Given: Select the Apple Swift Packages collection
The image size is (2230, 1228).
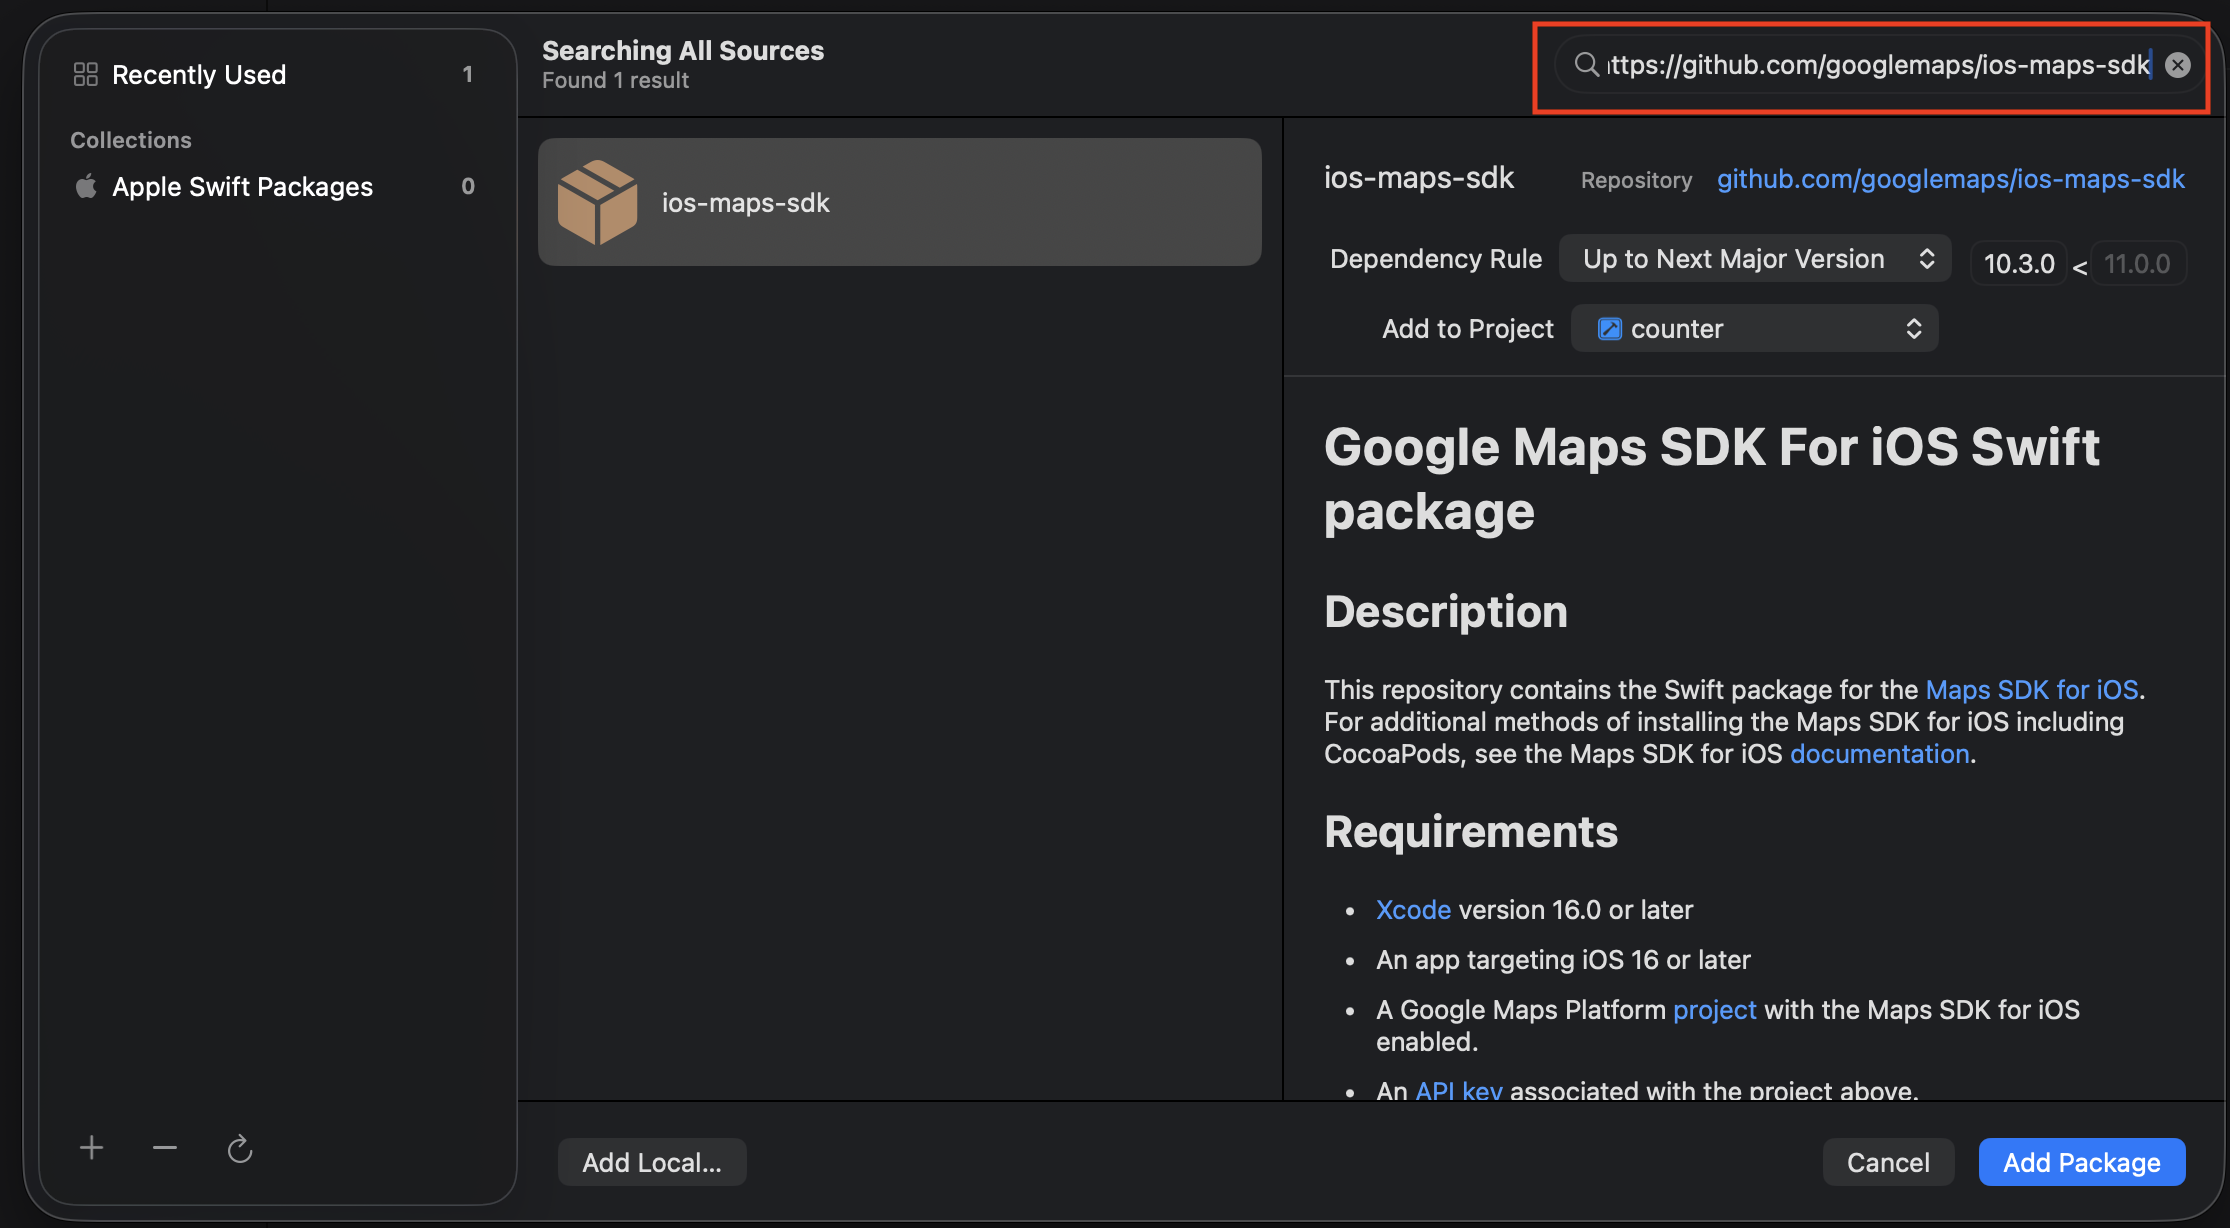Looking at the screenshot, I should 242,186.
